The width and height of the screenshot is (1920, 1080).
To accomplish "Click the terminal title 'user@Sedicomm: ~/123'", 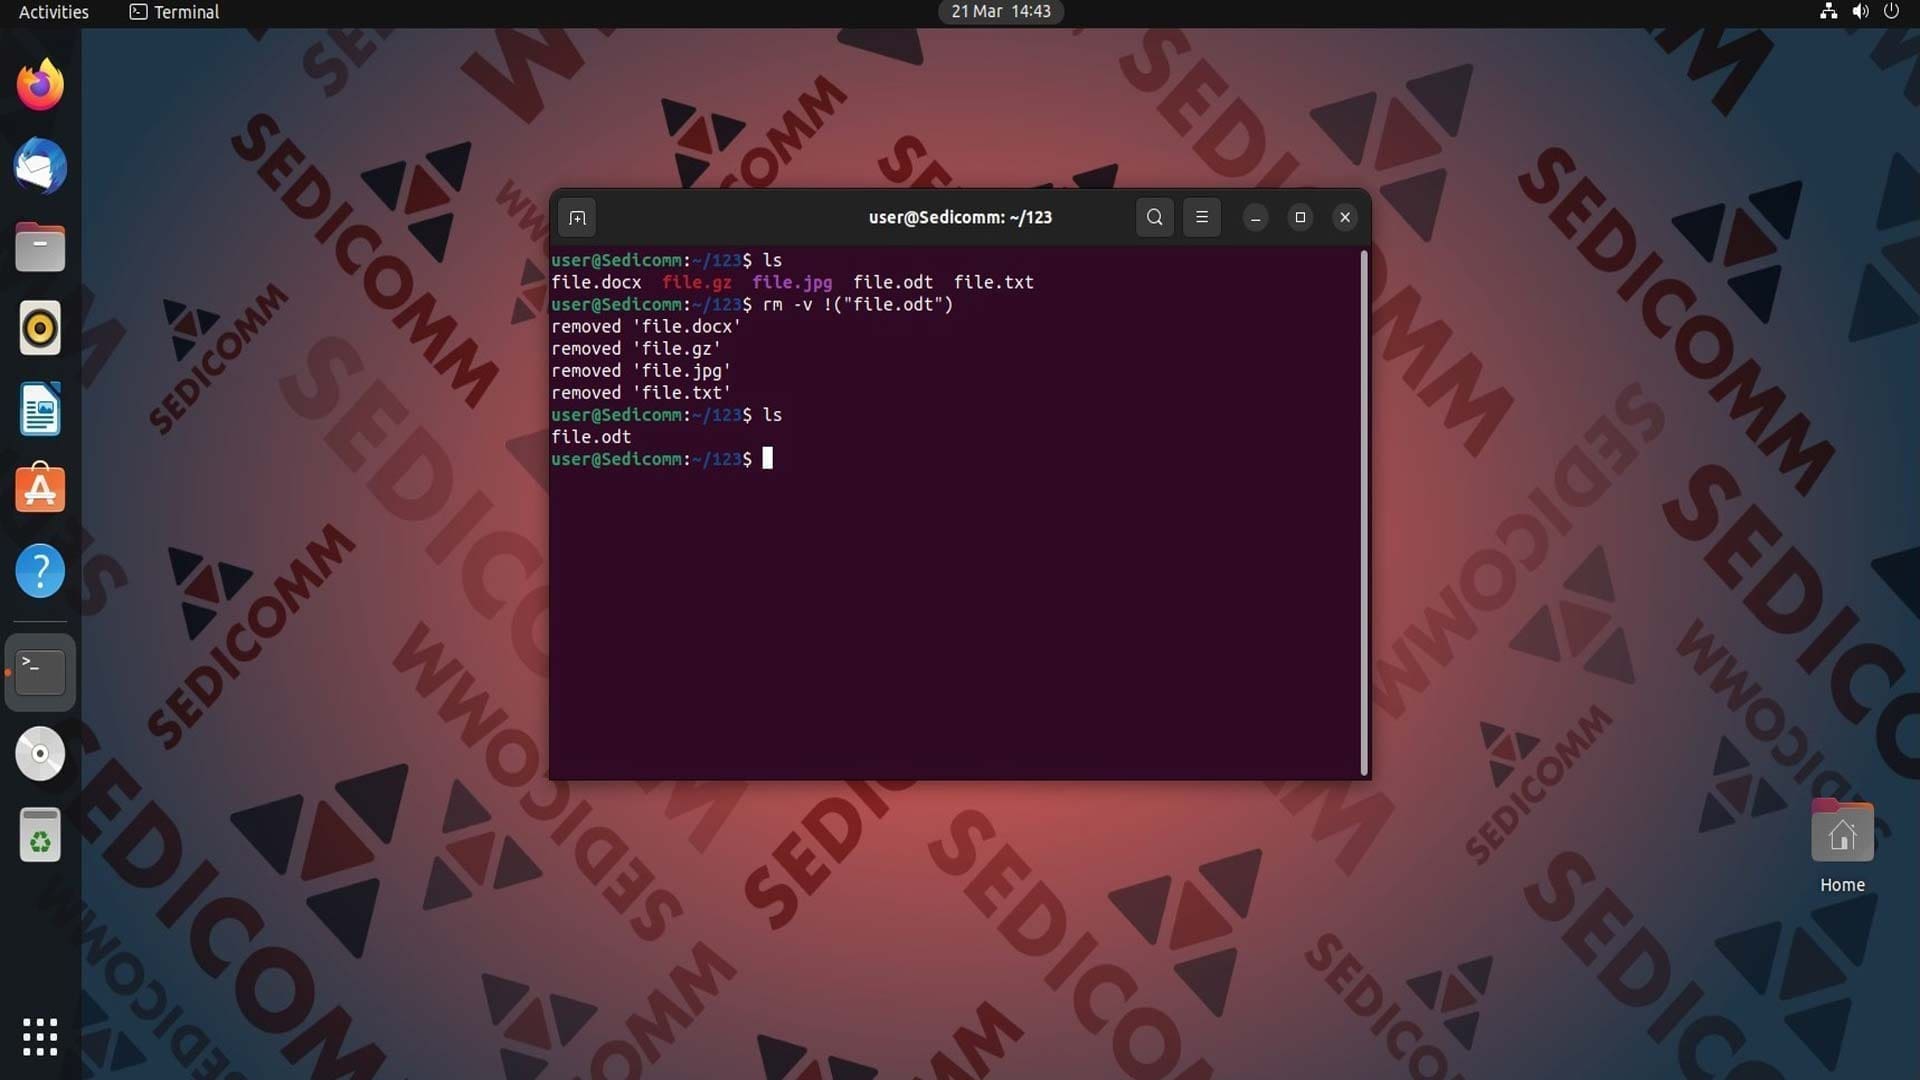I will (x=960, y=217).
